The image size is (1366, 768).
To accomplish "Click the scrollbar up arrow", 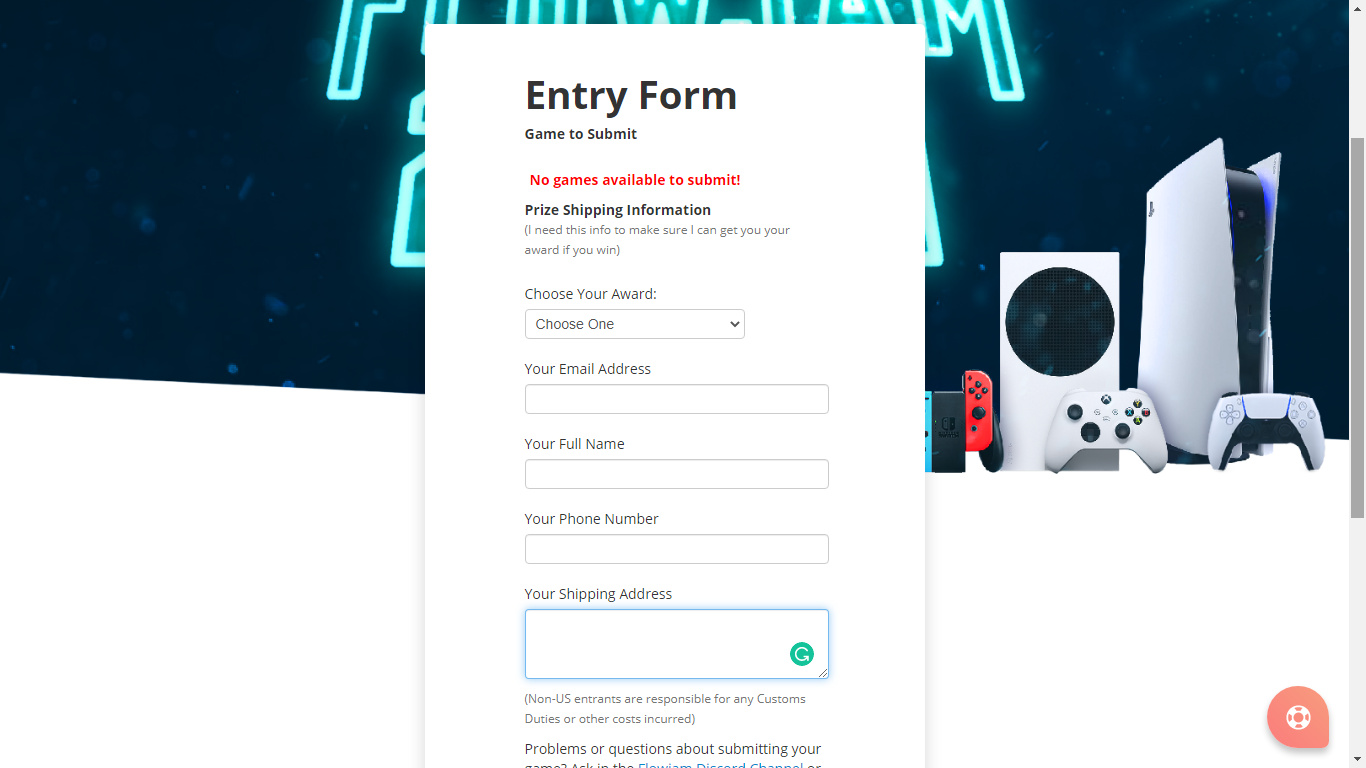I will (1357, 8).
